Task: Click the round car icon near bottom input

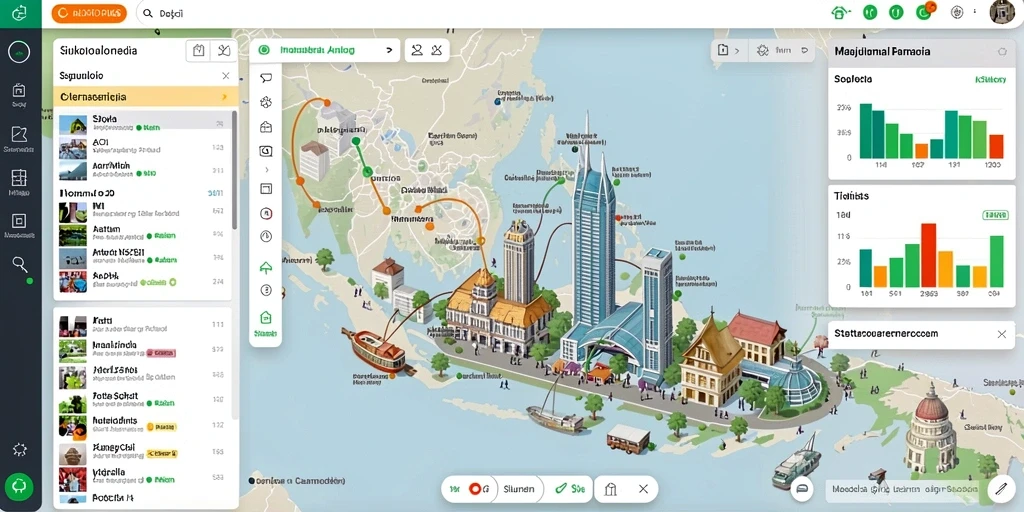Action: pos(802,488)
